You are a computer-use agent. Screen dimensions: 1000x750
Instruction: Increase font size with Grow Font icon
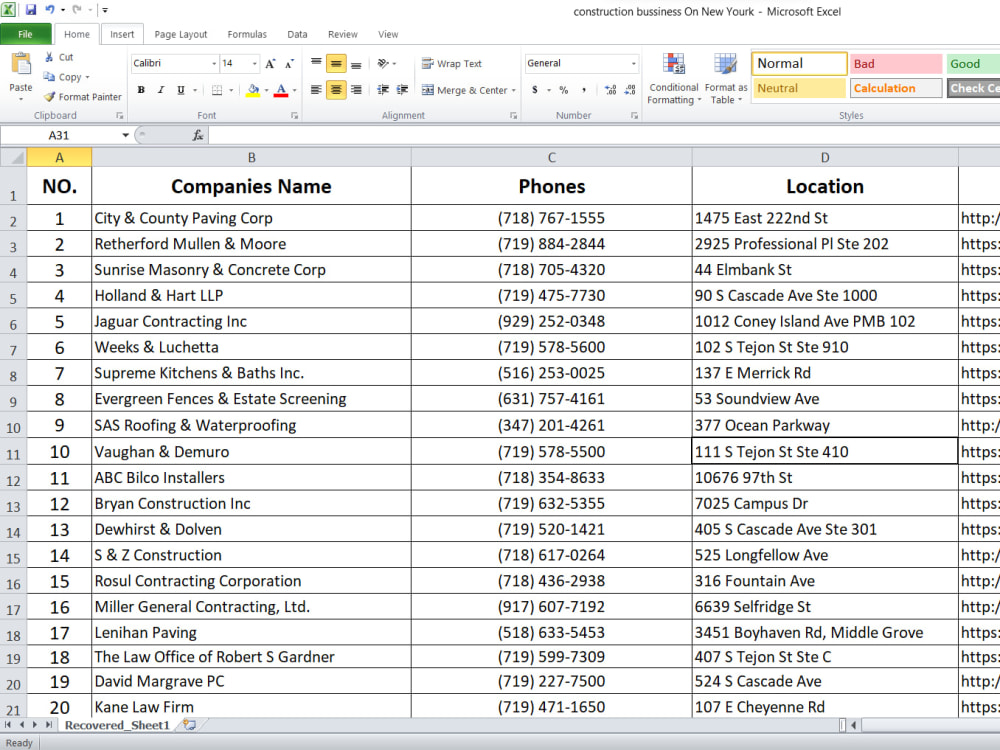tap(270, 64)
